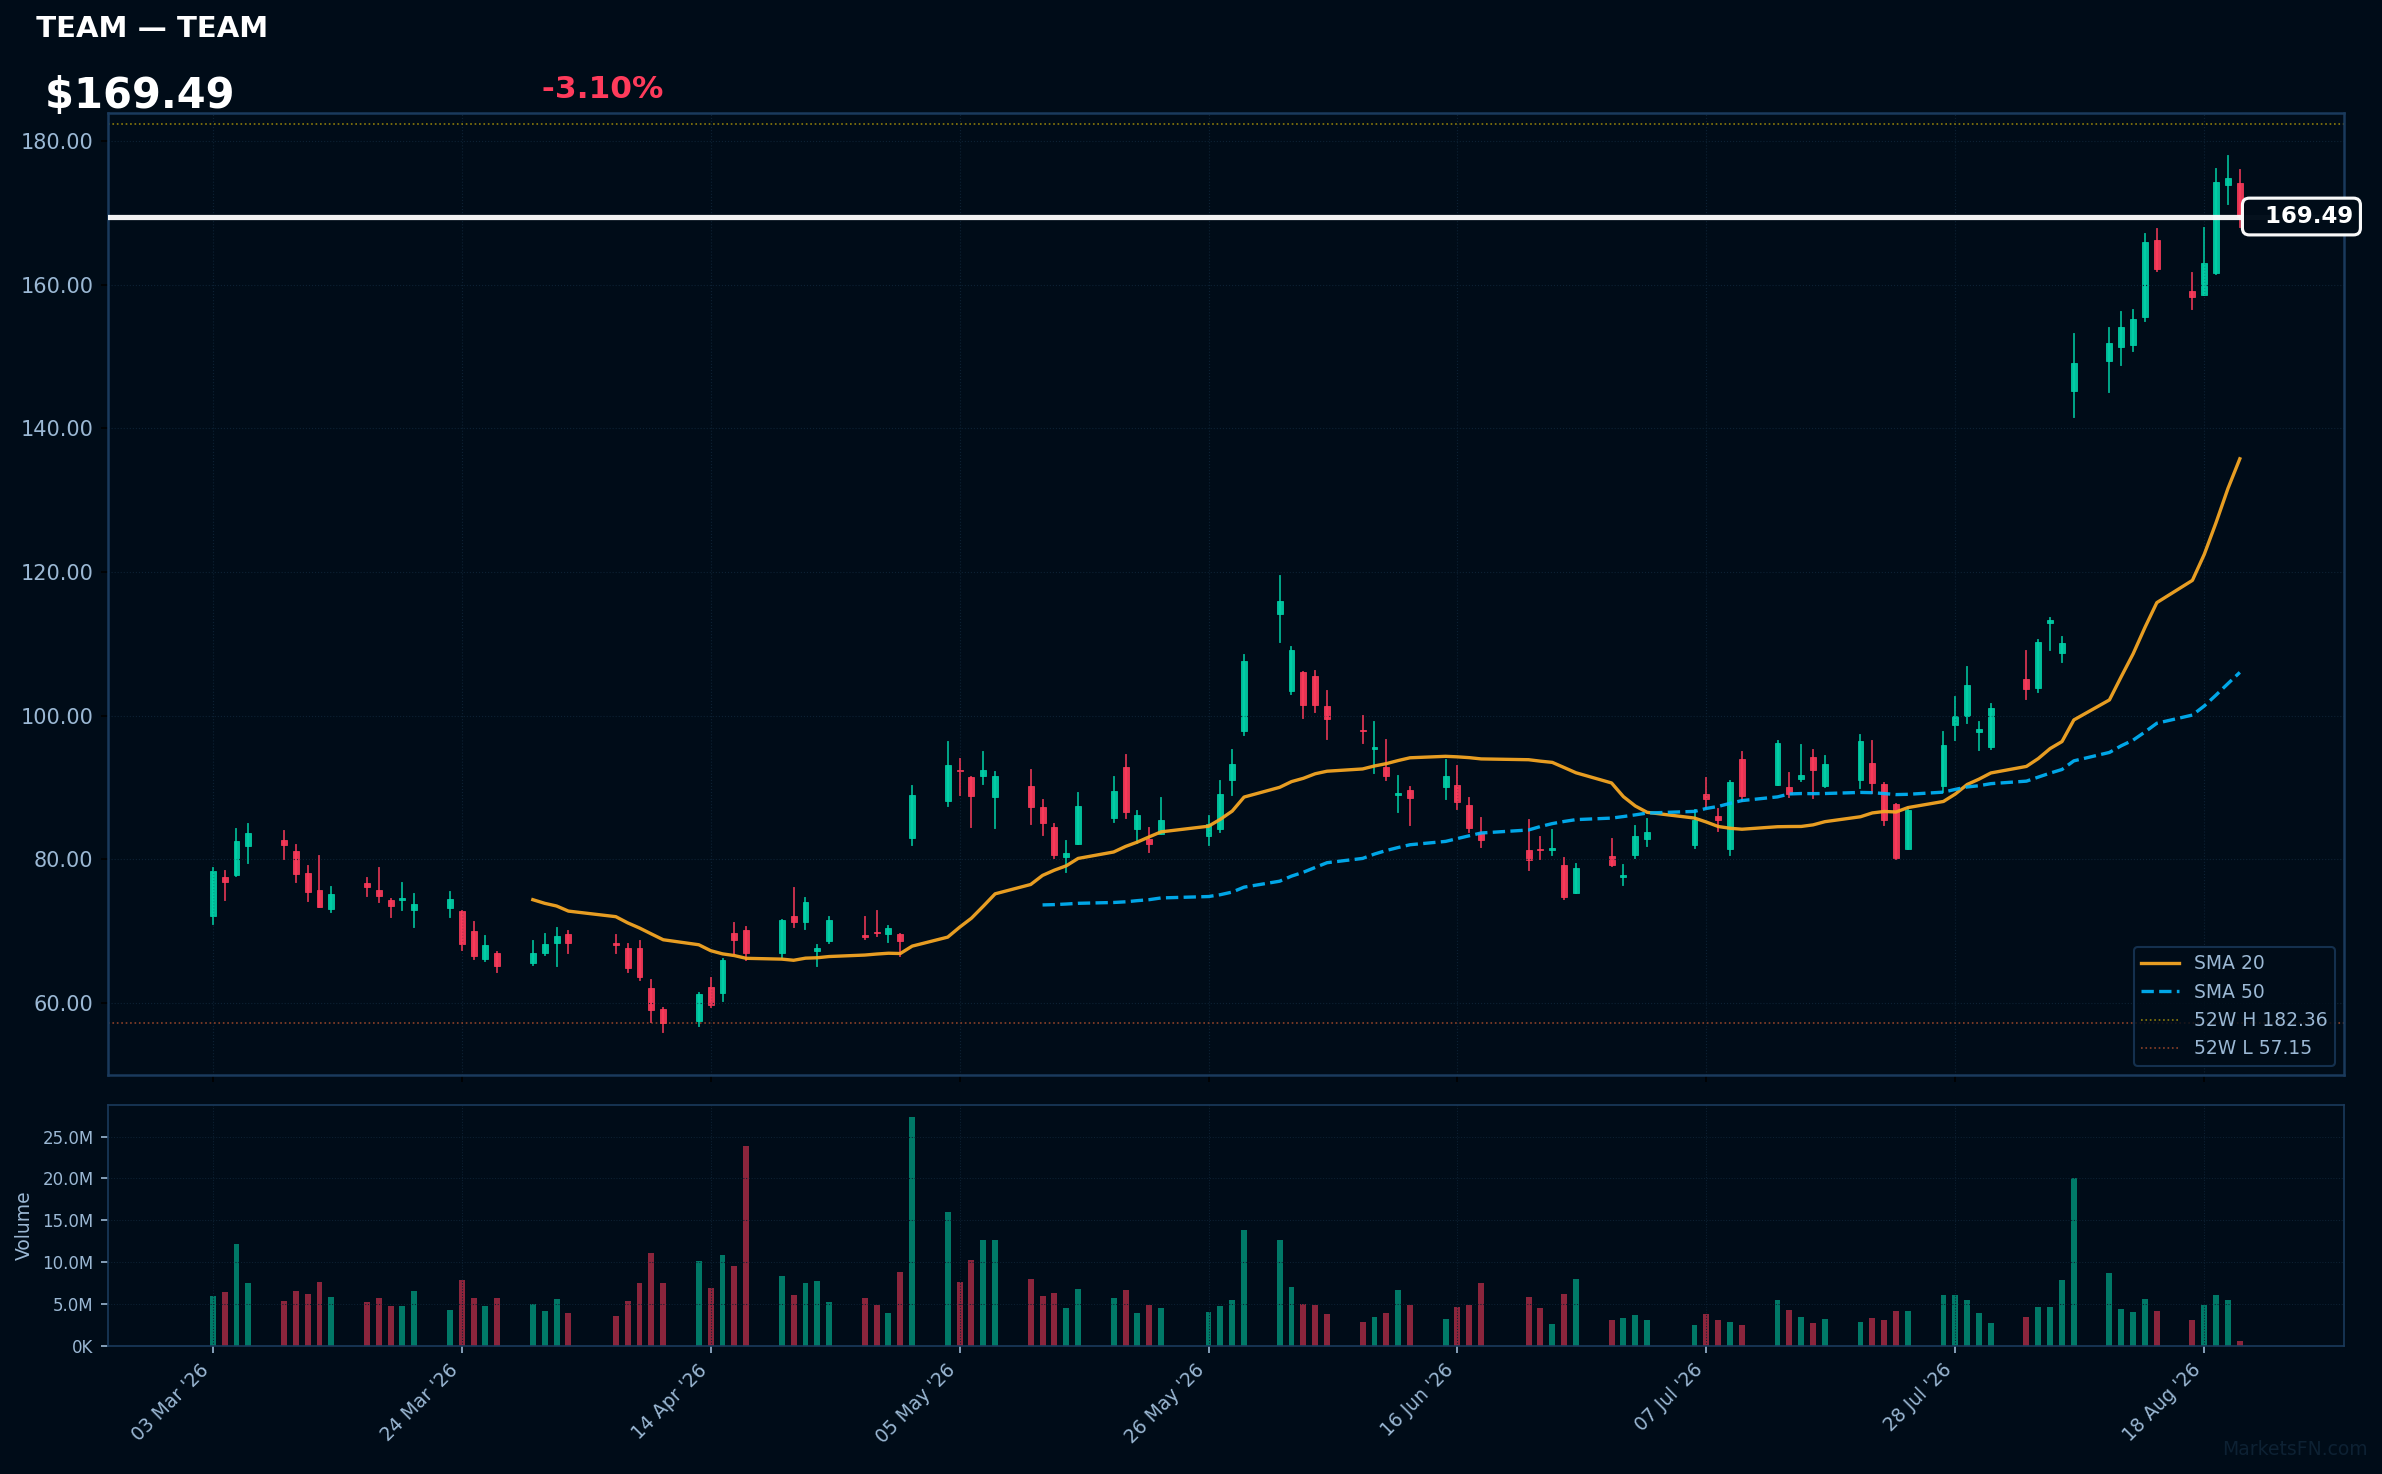
Task: Click the "14 Apr '26" date label
Action: 668,1402
